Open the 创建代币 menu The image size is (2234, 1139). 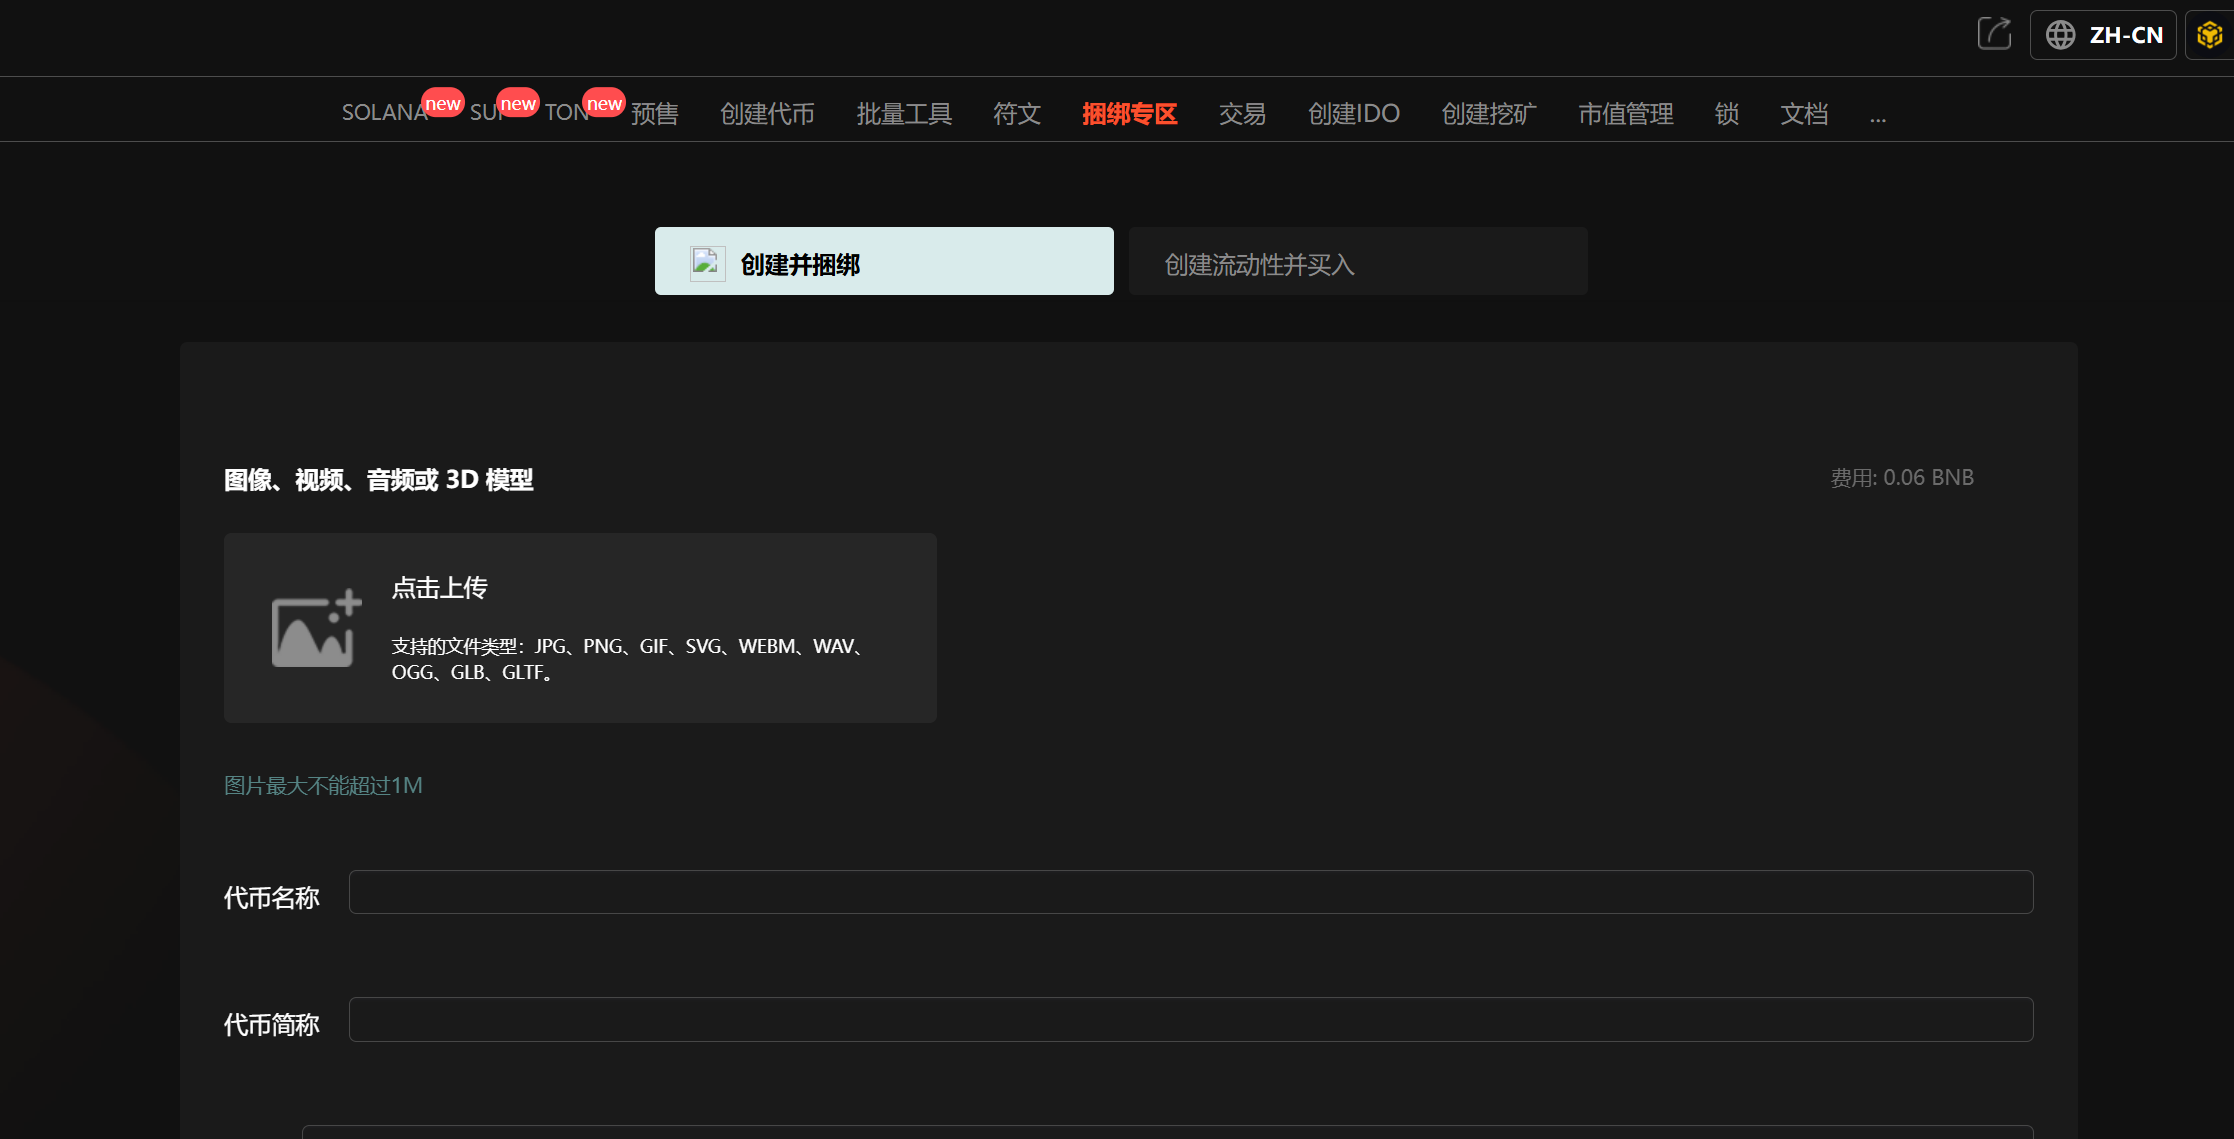[x=767, y=114]
